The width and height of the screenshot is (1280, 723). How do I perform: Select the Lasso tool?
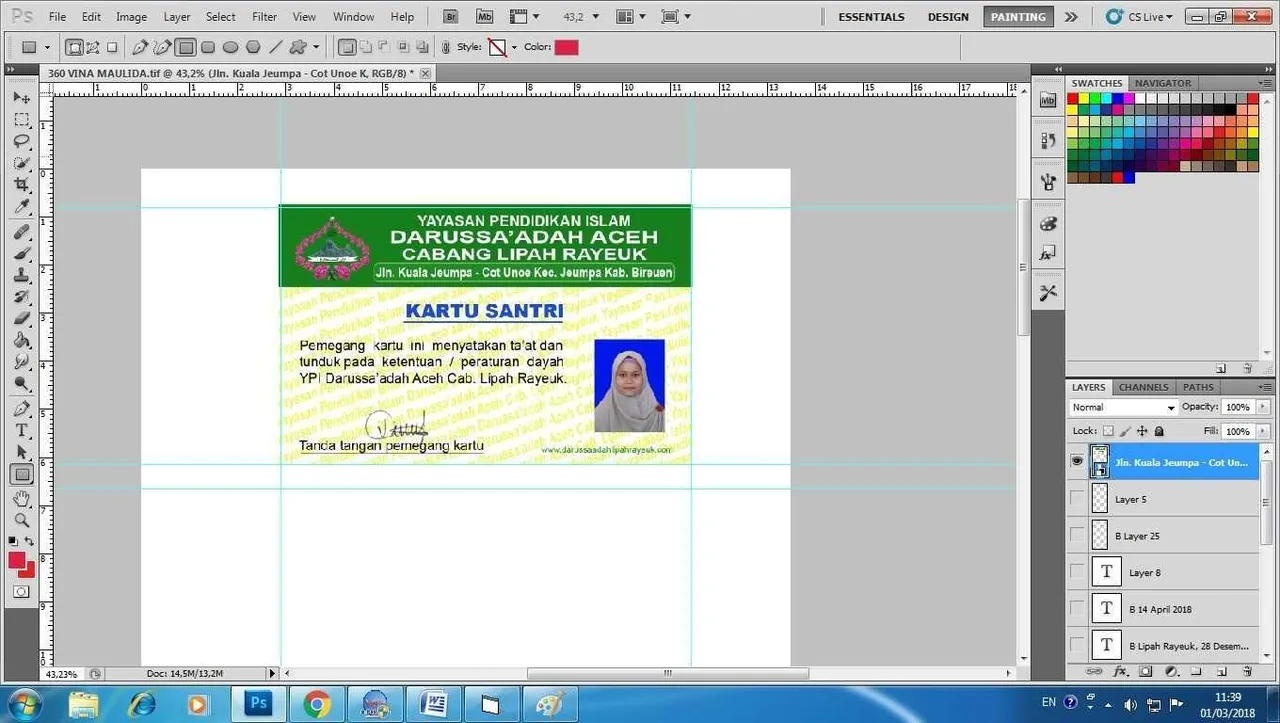point(22,141)
